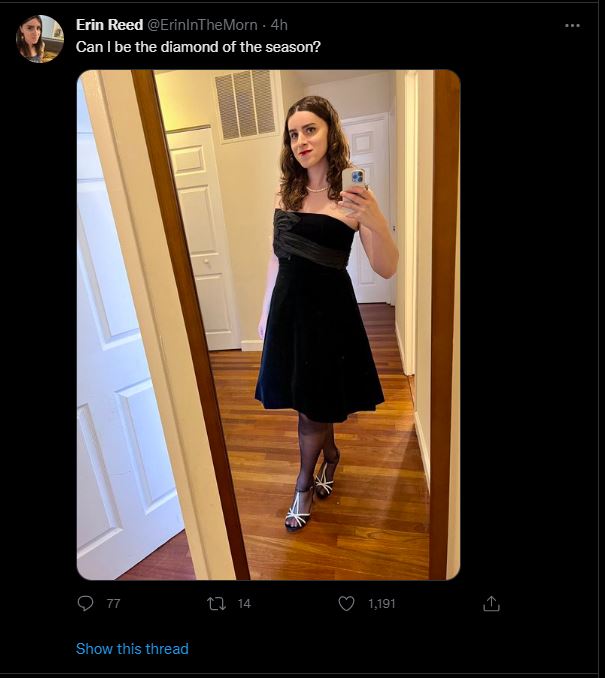
Task: Click the 4h timestamp
Action: coord(279,25)
